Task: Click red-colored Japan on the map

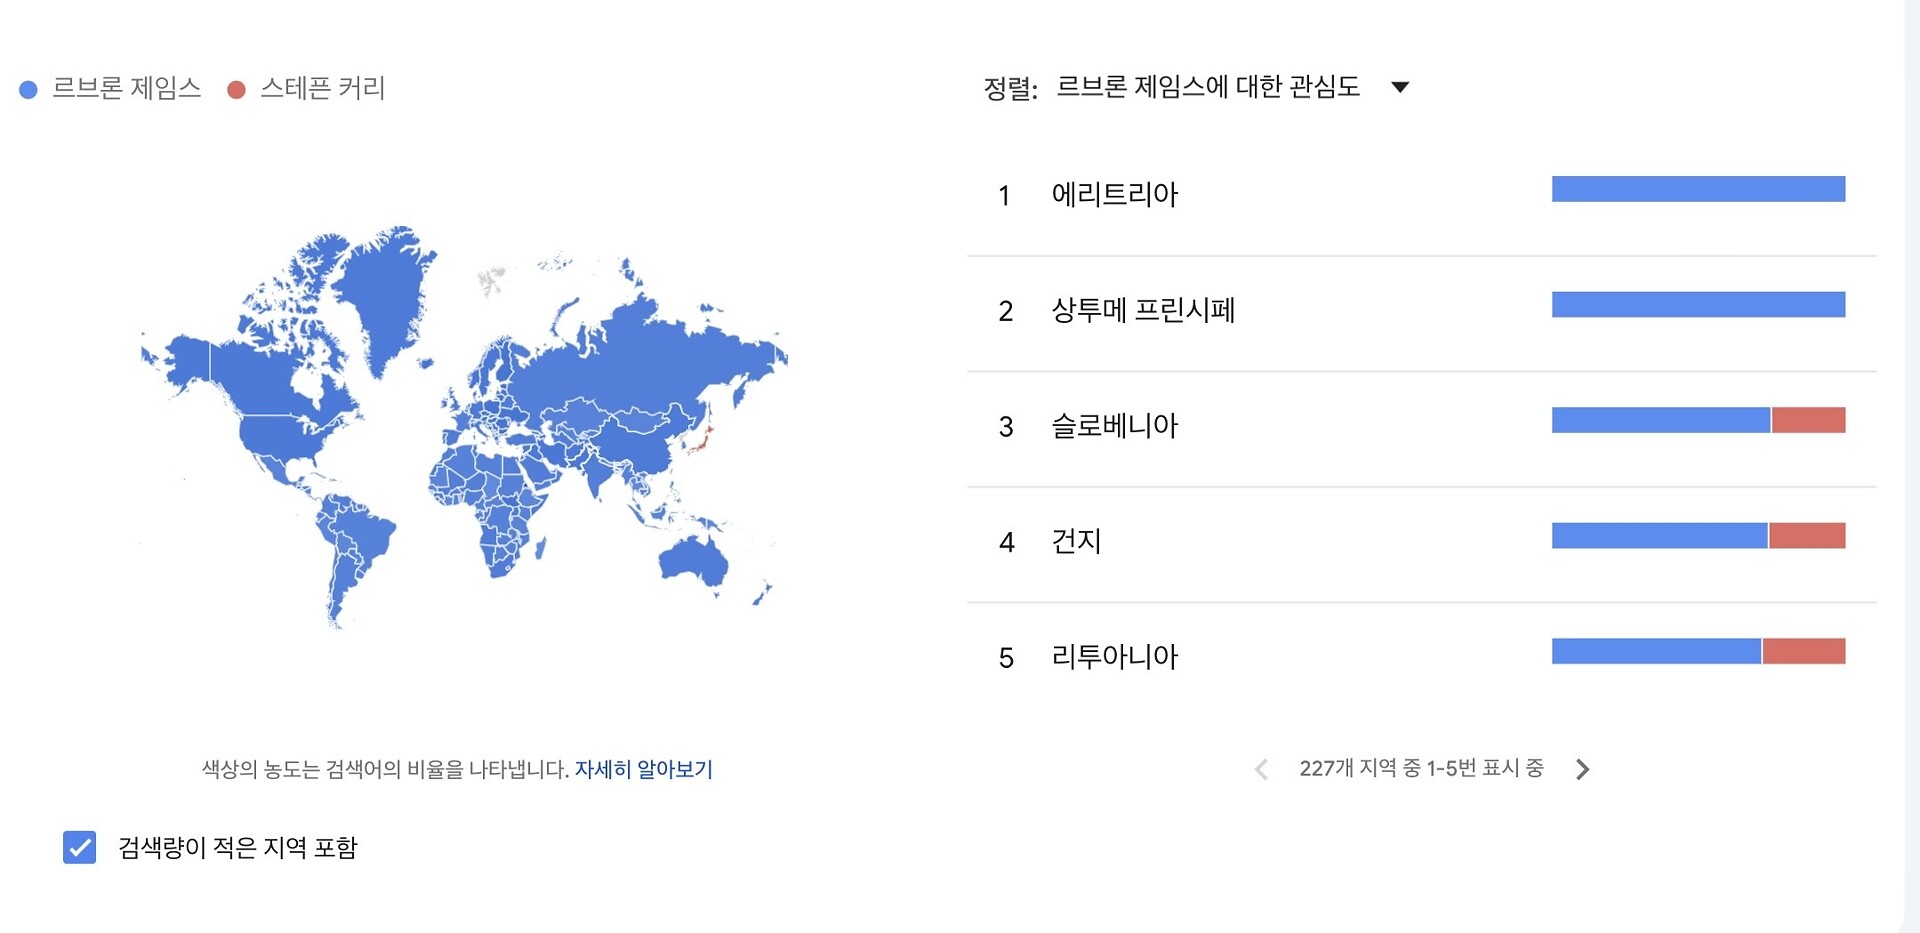Action: (x=701, y=439)
